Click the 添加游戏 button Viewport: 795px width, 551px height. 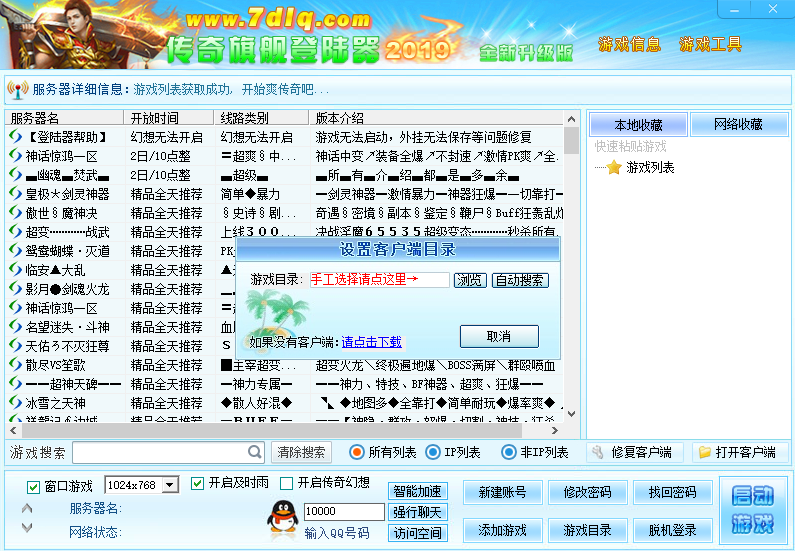tap(502, 530)
